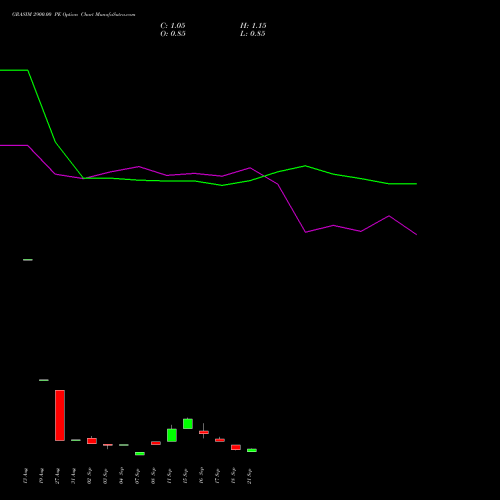This screenshot has height=500, width=500.
Task: Select the high value 'H: 1.15'
Action: coord(253,26)
